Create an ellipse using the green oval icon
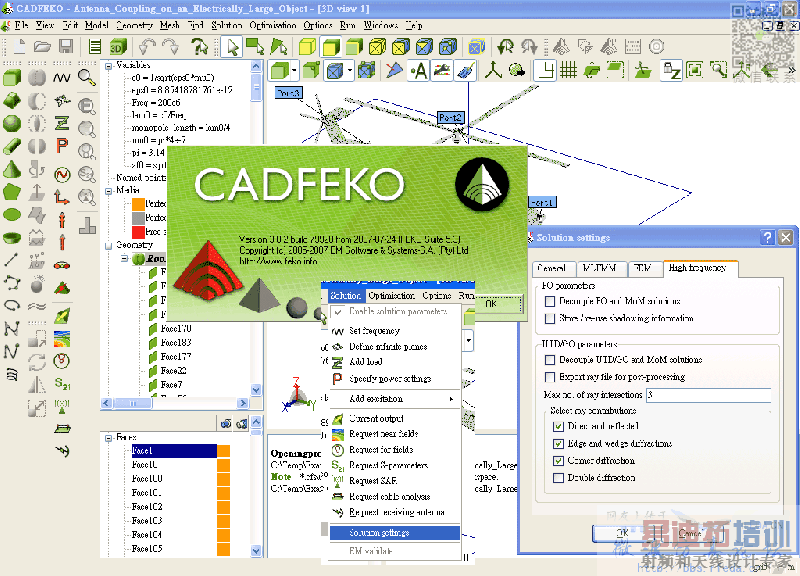800x576 pixels. point(12,215)
